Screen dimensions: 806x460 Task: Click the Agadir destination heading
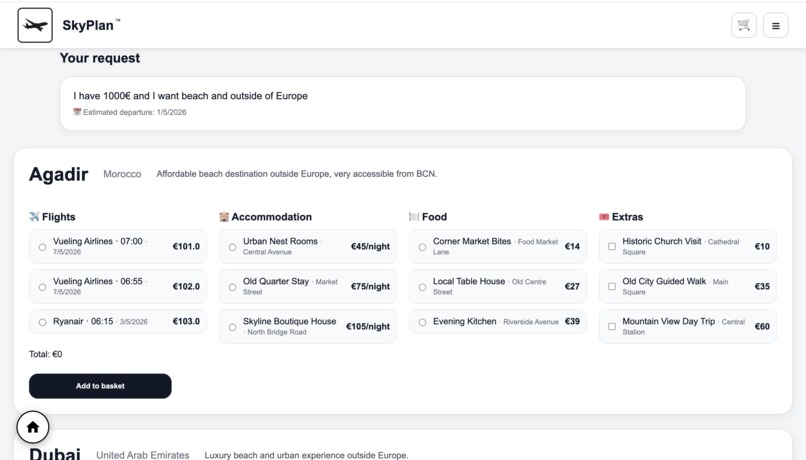59,174
